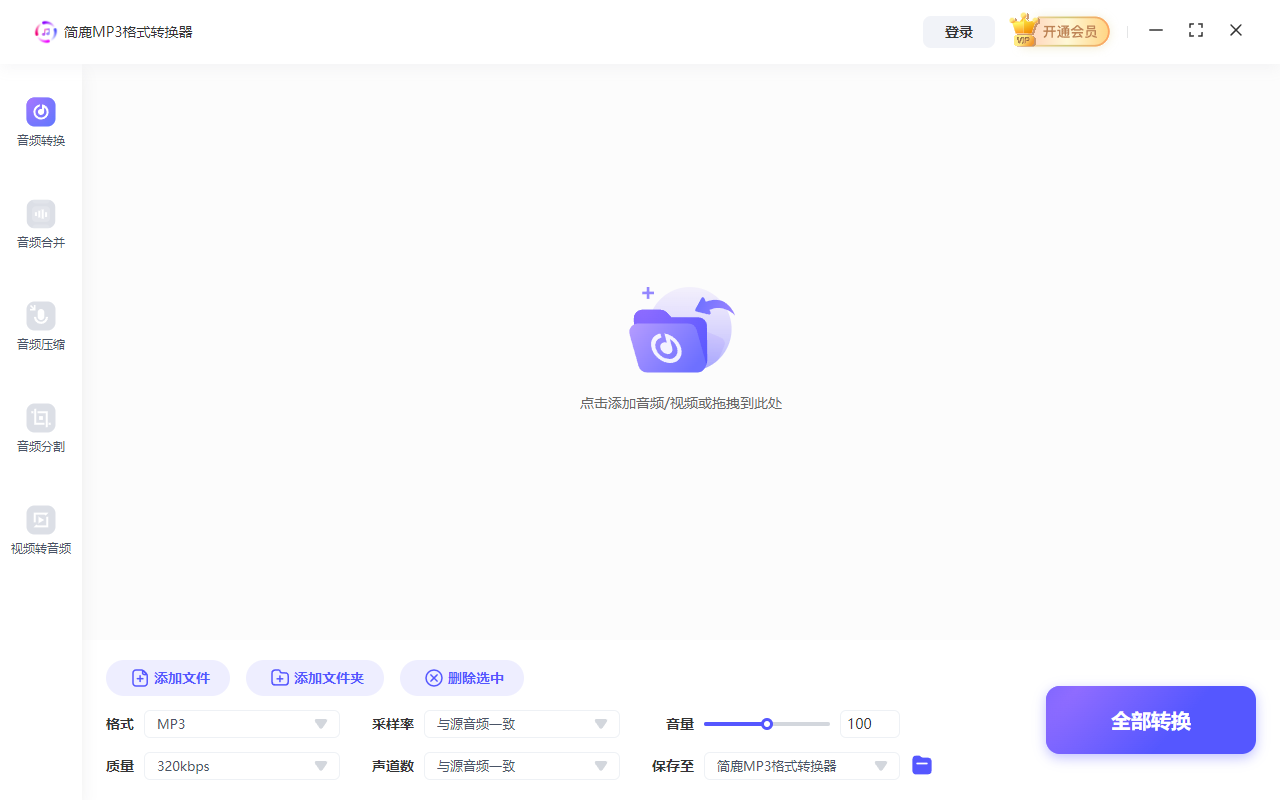Start conversion with 全部转换 button
This screenshot has width=1280, height=800.
pyautogui.click(x=1150, y=720)
